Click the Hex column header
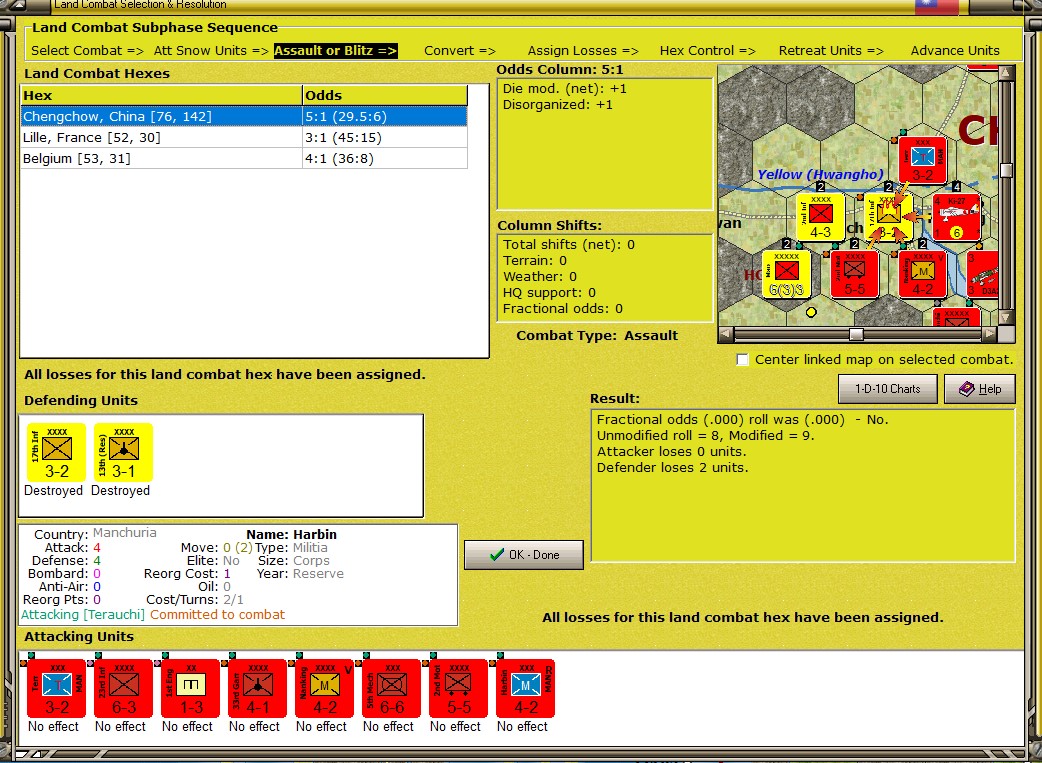1042x763 pixels. coord(161,95)
